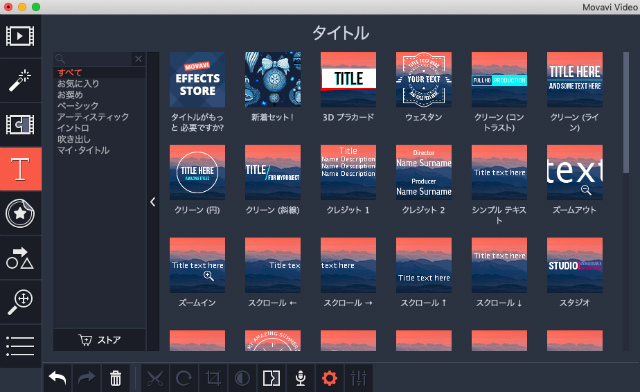
Task: Select the お気に入り category
Action: pos(78,84)
